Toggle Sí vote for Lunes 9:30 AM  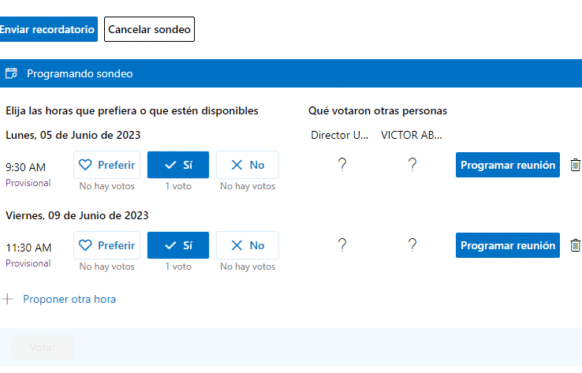tap(178, 165)
